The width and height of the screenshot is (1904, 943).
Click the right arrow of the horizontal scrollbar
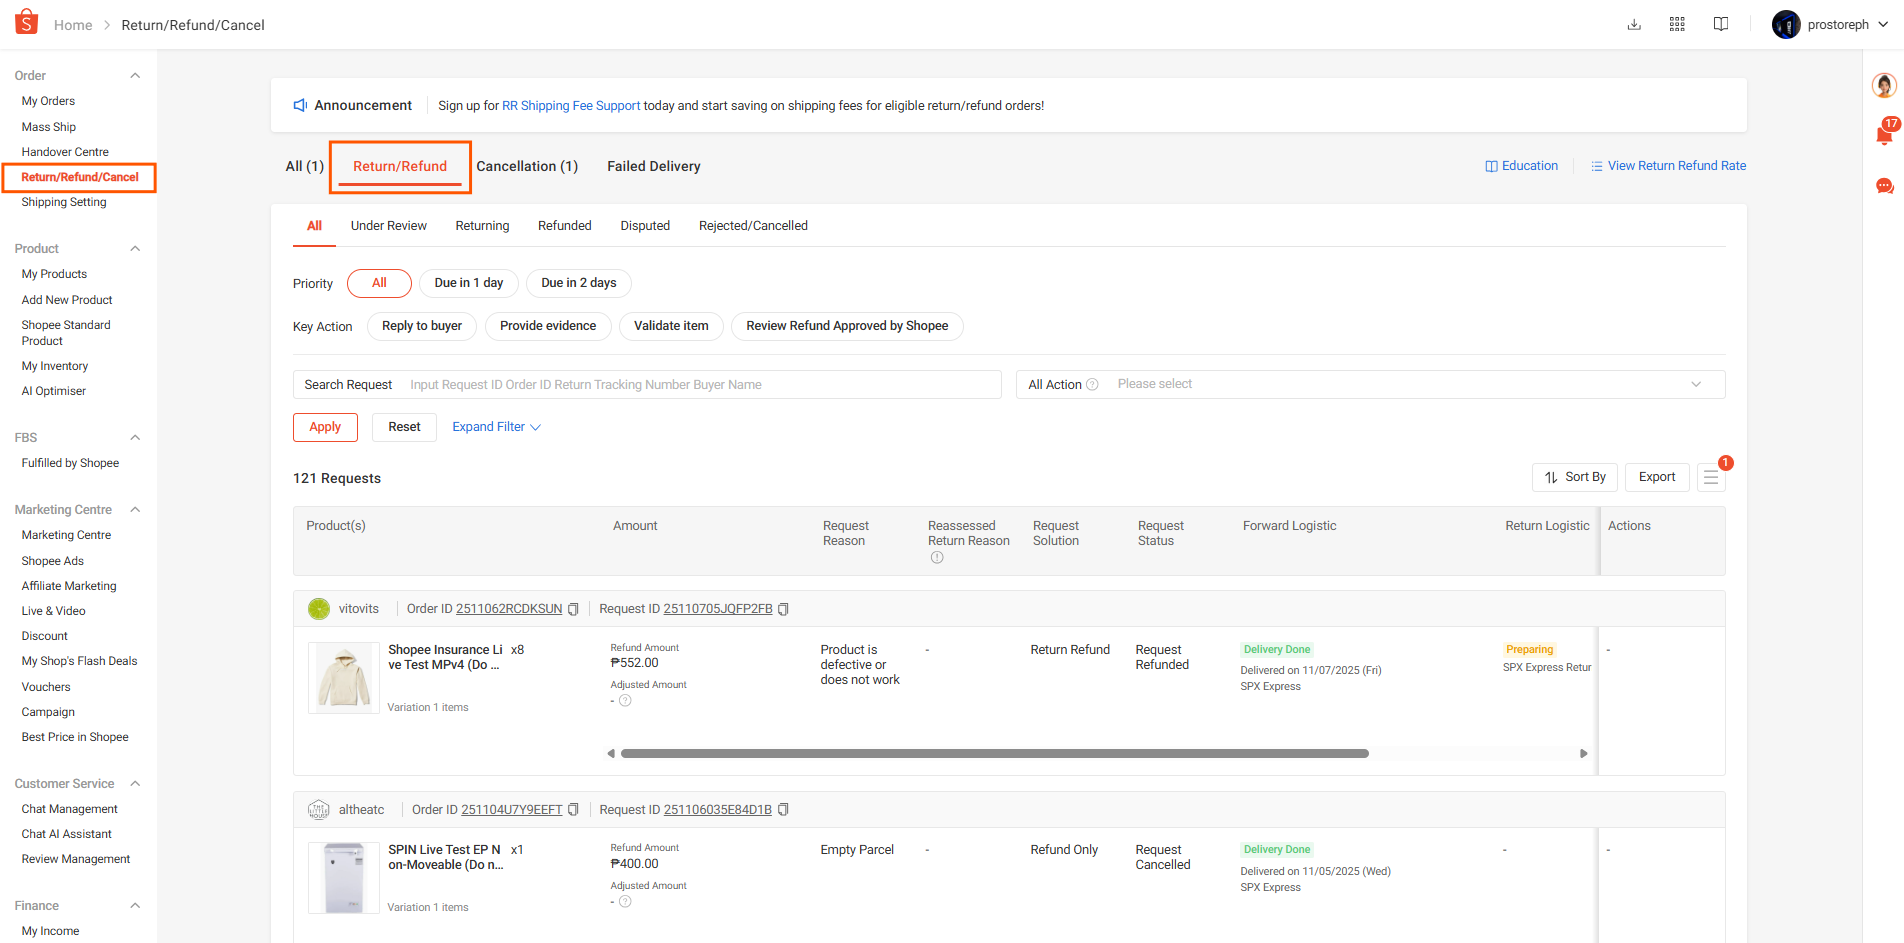1584,754
